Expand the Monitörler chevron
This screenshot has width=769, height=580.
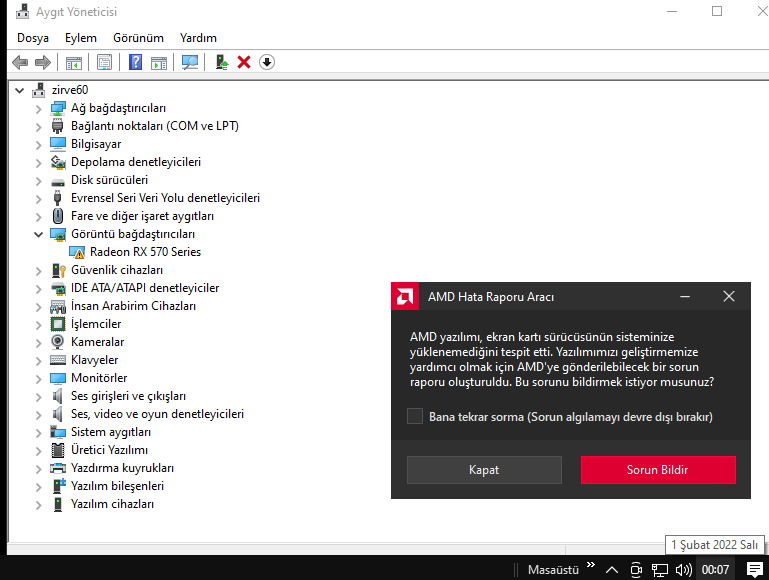[38, 378]
